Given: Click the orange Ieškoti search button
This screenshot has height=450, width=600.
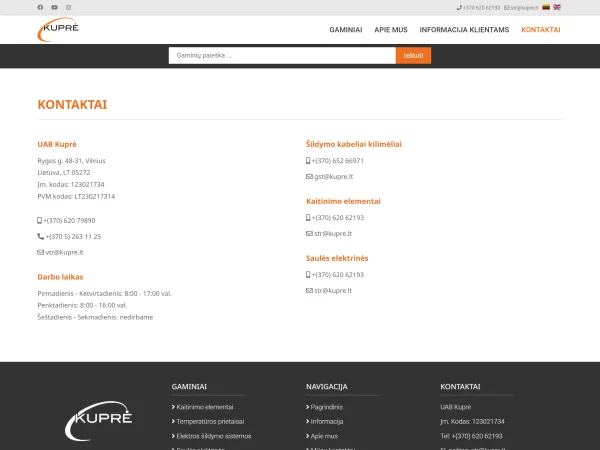Looking at the screenshot, I should [x=413, y=55].
